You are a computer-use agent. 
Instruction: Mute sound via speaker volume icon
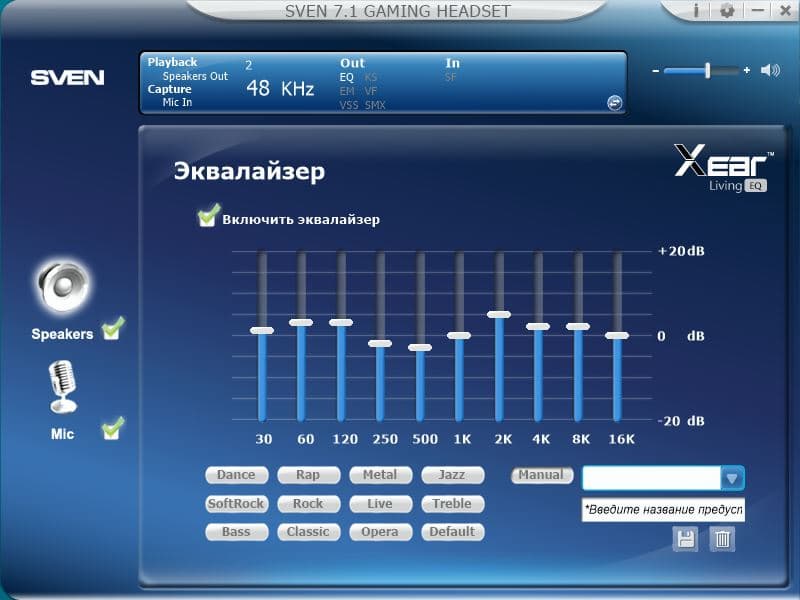(770, 70)
